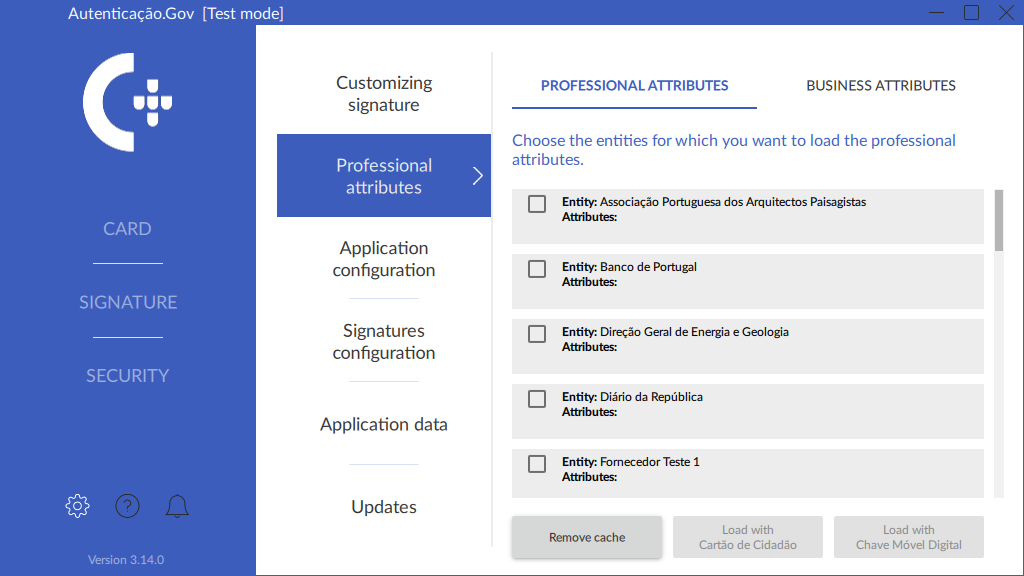1024x576 pixels.
Task: Open settings via the gear icon
Action: (77, 506)
